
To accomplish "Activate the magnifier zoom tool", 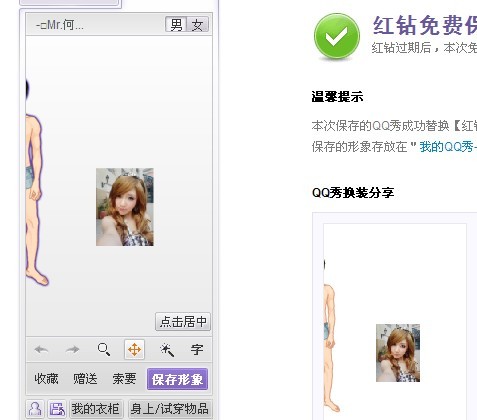I will [x=104, y=350].
